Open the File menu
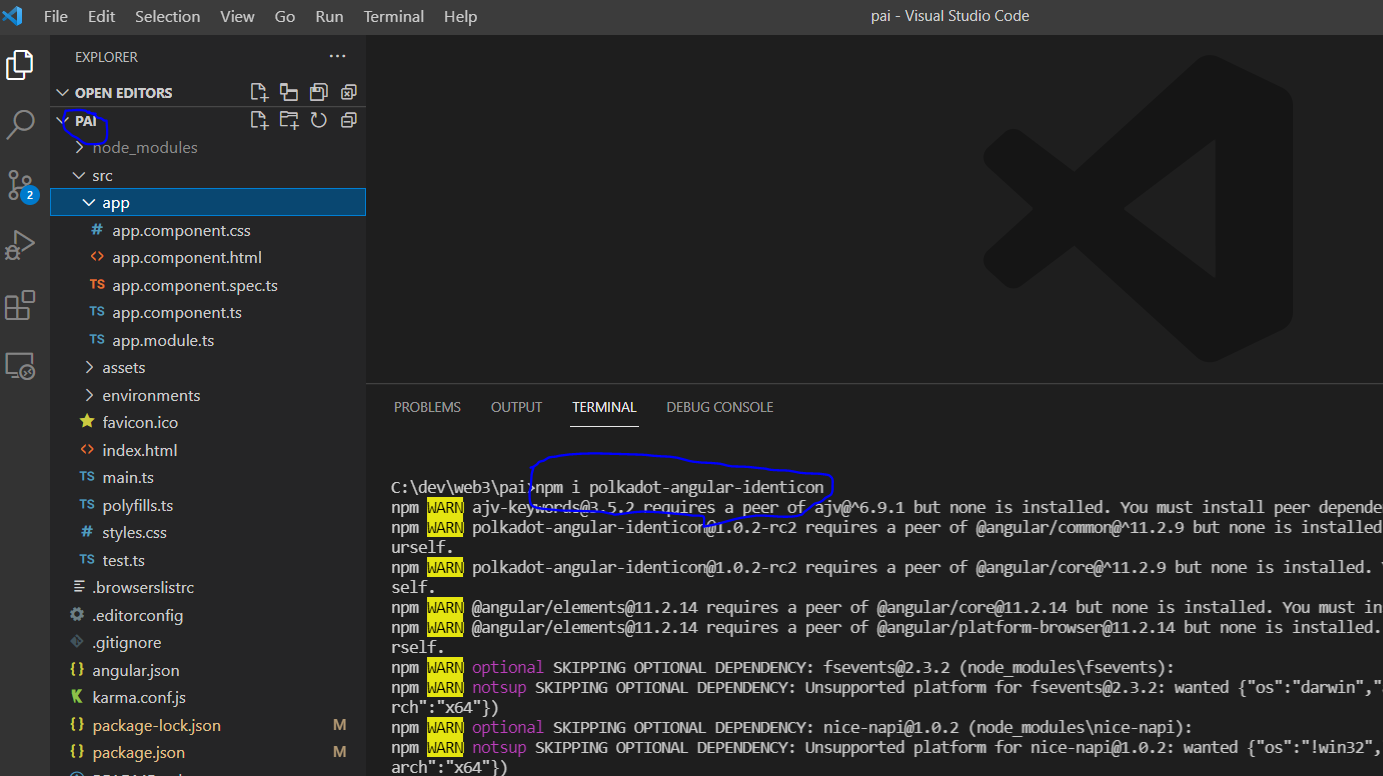 pos(56,16)
